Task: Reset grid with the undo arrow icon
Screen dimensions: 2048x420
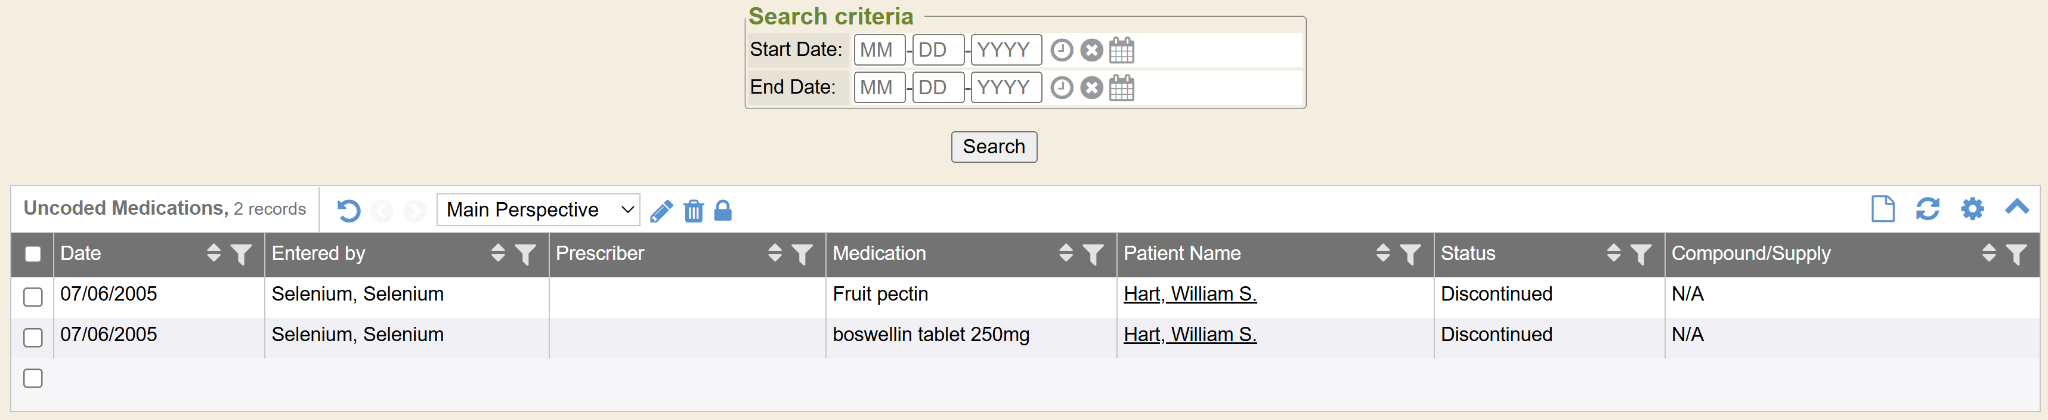Action: (349, 211)
